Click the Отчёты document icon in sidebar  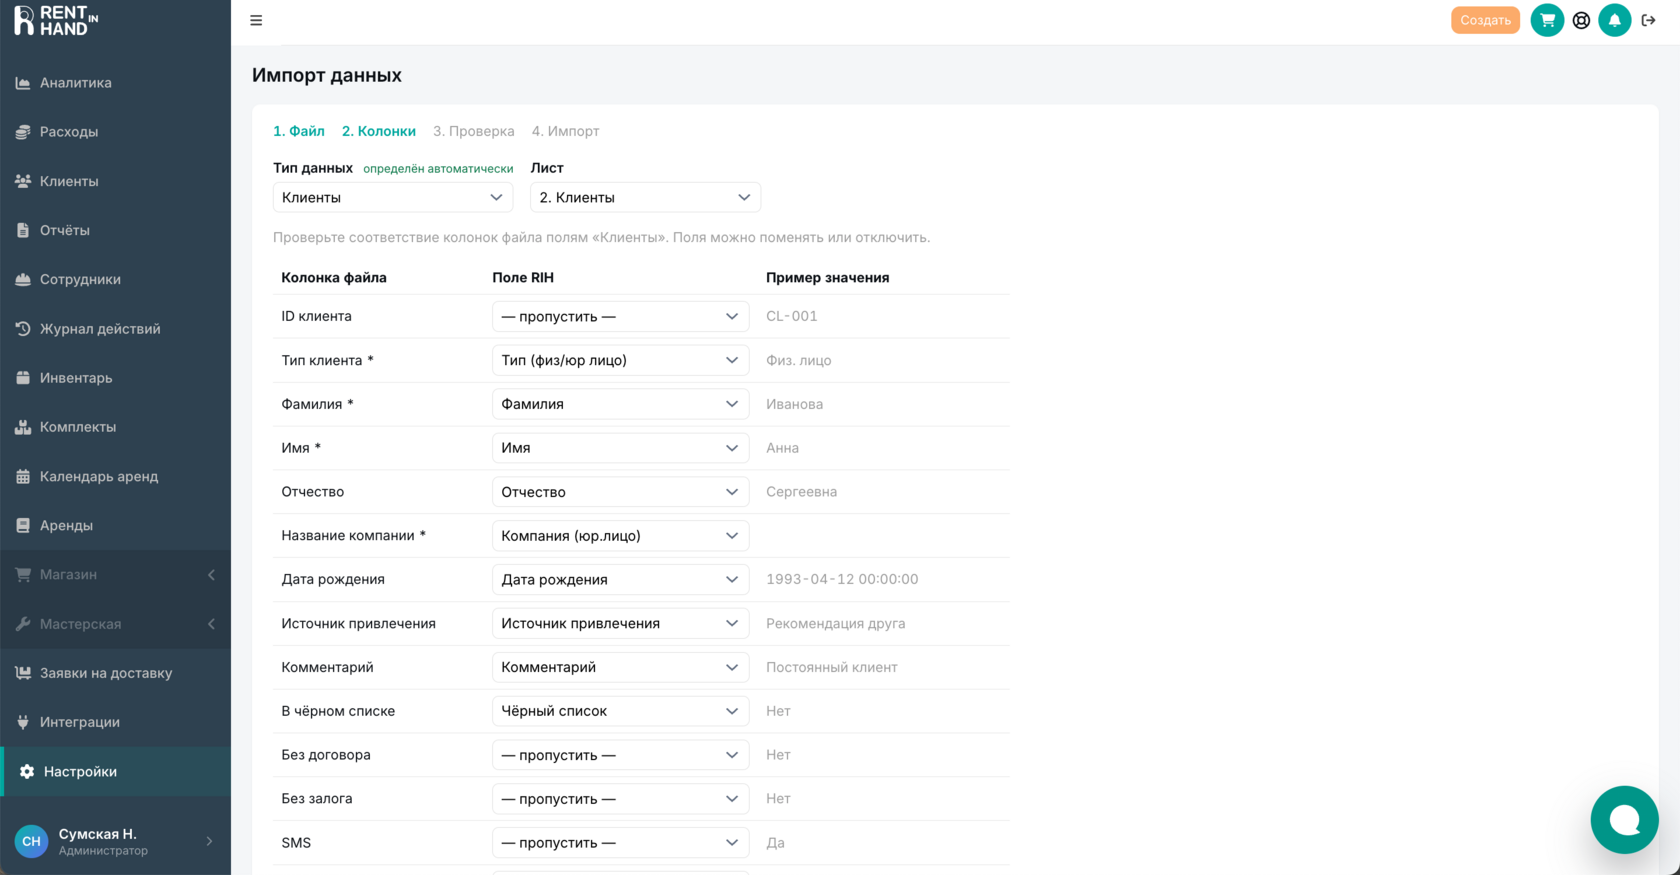[x=23, y=230]
